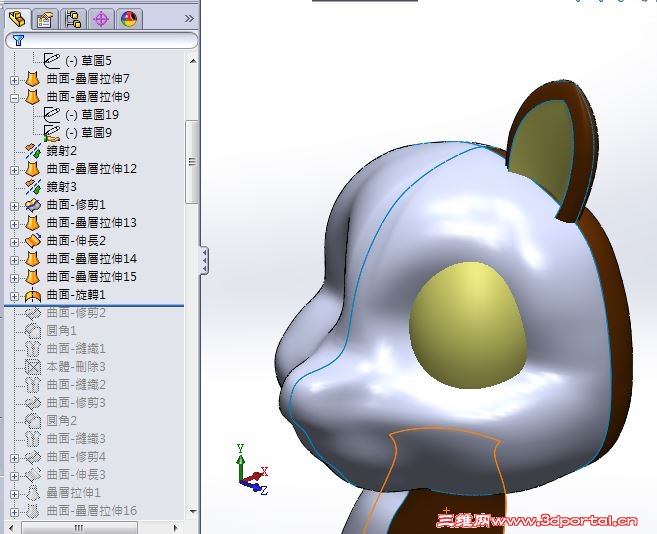Expand the 曲面-修剪1 feature

[x=14, y=206]
